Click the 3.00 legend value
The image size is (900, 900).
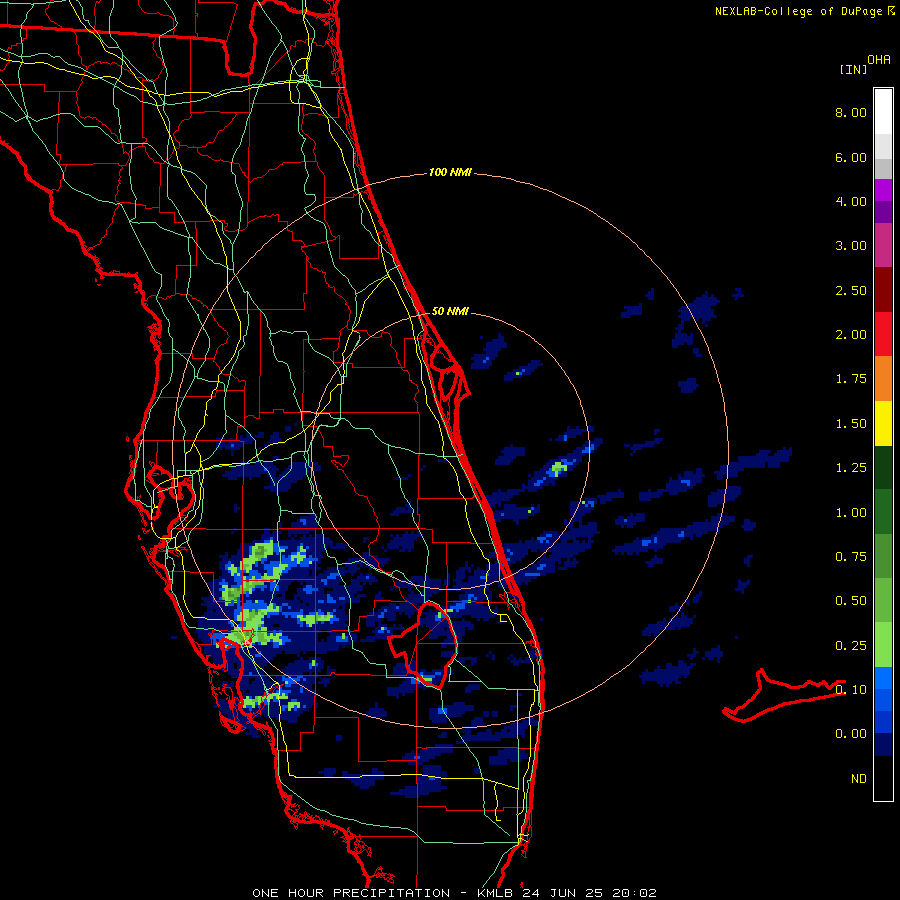tap(851, 246)
